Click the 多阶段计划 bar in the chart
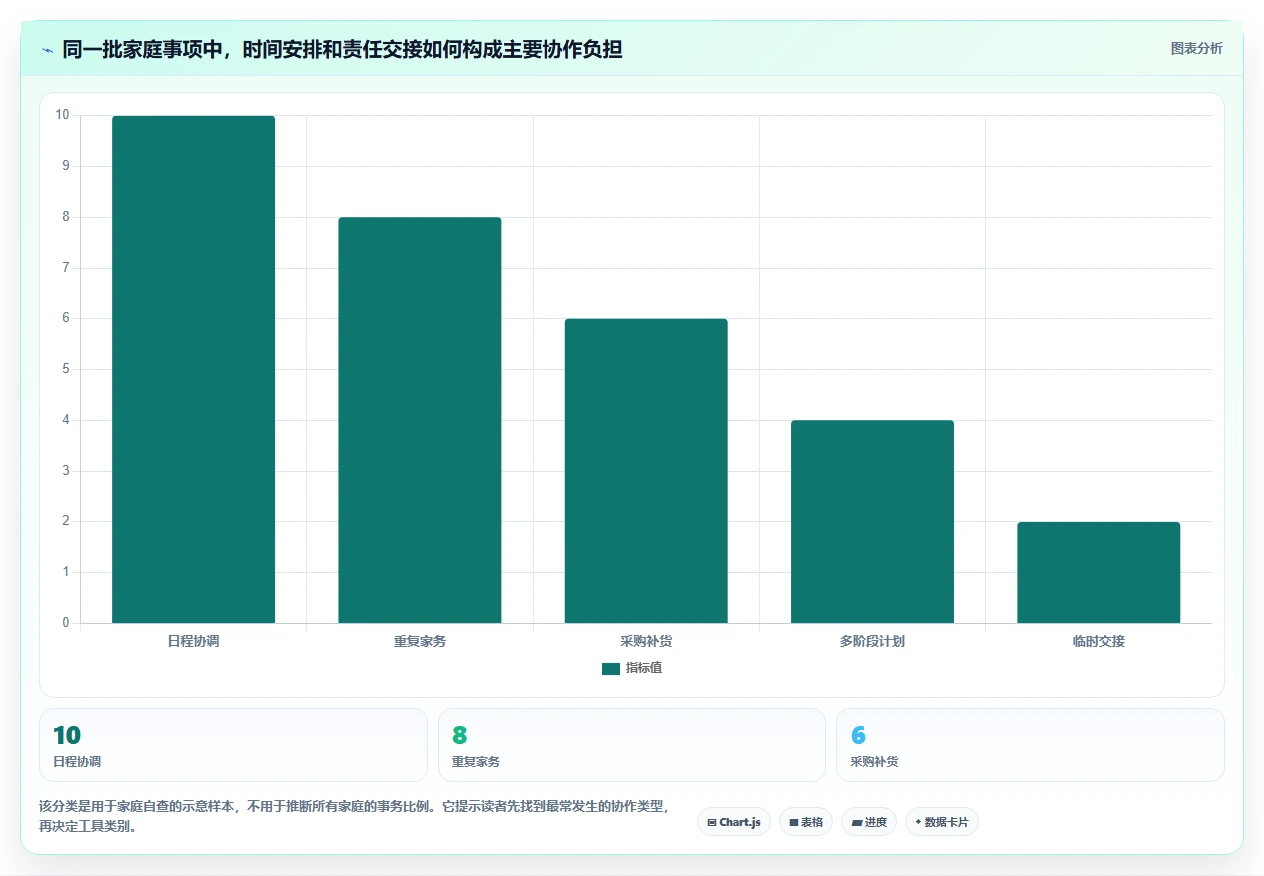The width and height of the screenshot is (1264, 876). 872,522
